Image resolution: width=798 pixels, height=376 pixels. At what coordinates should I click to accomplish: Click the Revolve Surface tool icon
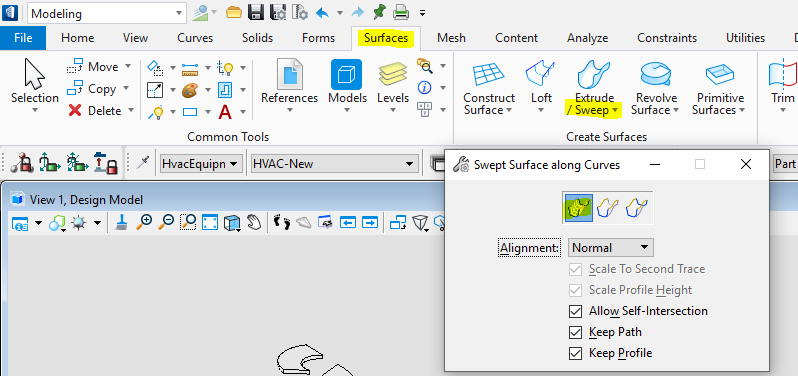coord(655,74)
